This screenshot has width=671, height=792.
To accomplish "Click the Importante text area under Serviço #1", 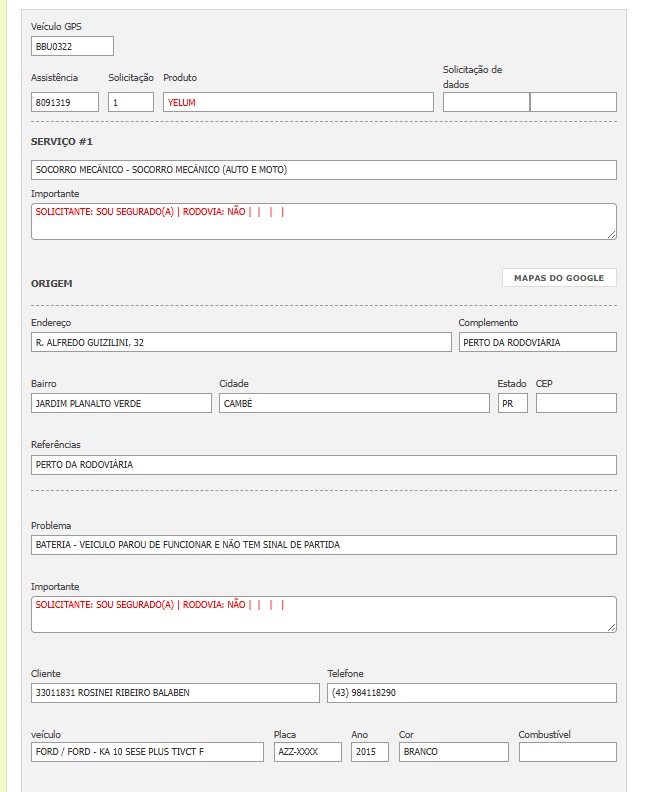I will pyautogui.click(x=323, y=222).
